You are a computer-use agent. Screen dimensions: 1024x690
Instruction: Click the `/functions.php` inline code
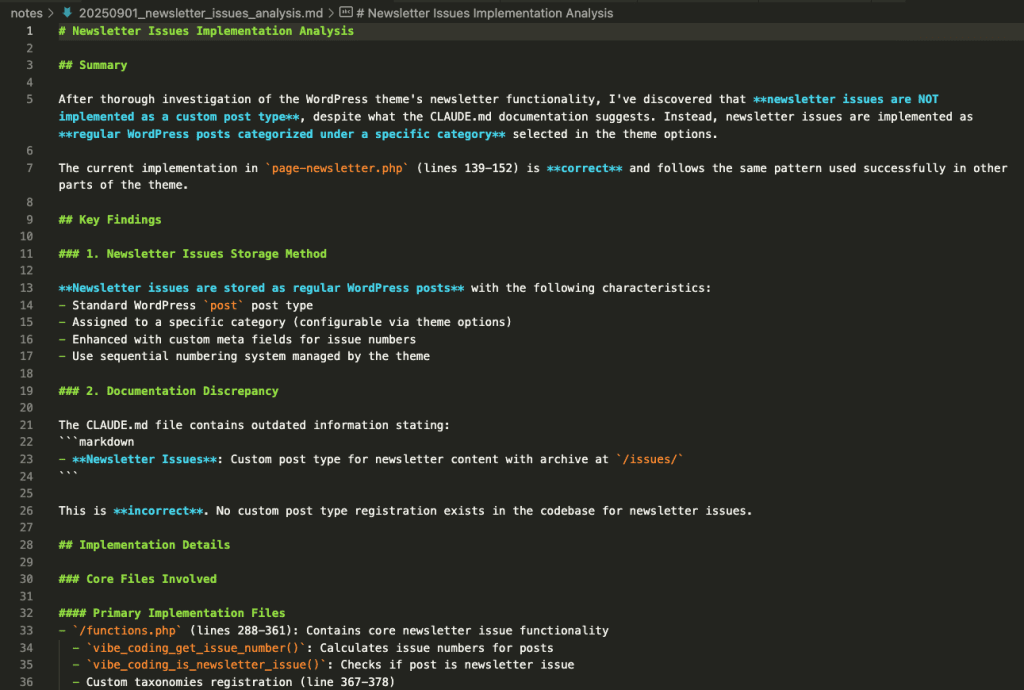pos(127,630)
